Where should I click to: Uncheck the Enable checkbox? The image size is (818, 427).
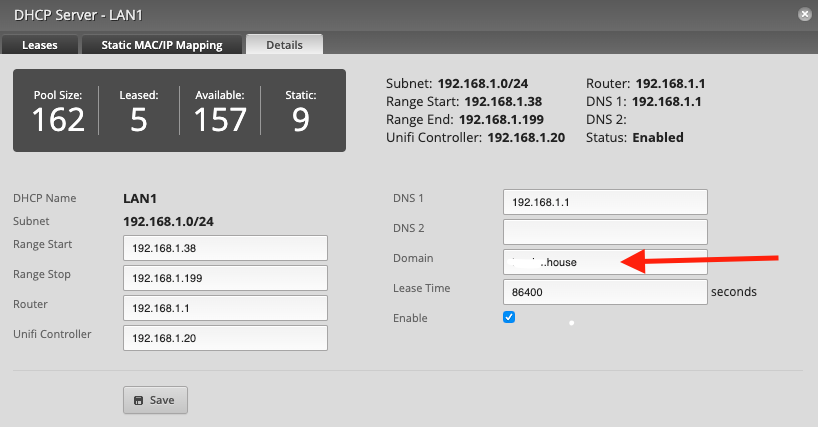tap(509, 317)
